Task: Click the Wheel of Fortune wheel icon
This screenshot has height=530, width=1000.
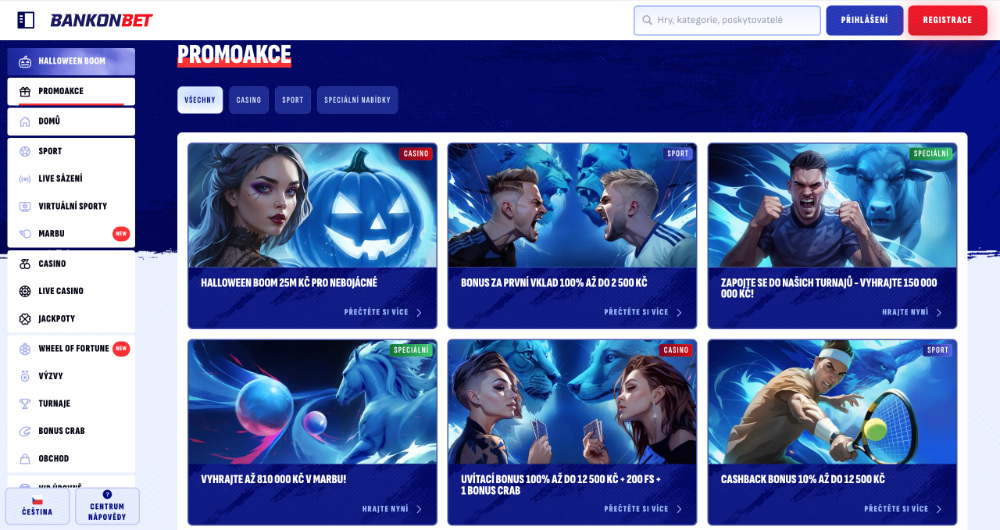Action: tap(25, 348)
